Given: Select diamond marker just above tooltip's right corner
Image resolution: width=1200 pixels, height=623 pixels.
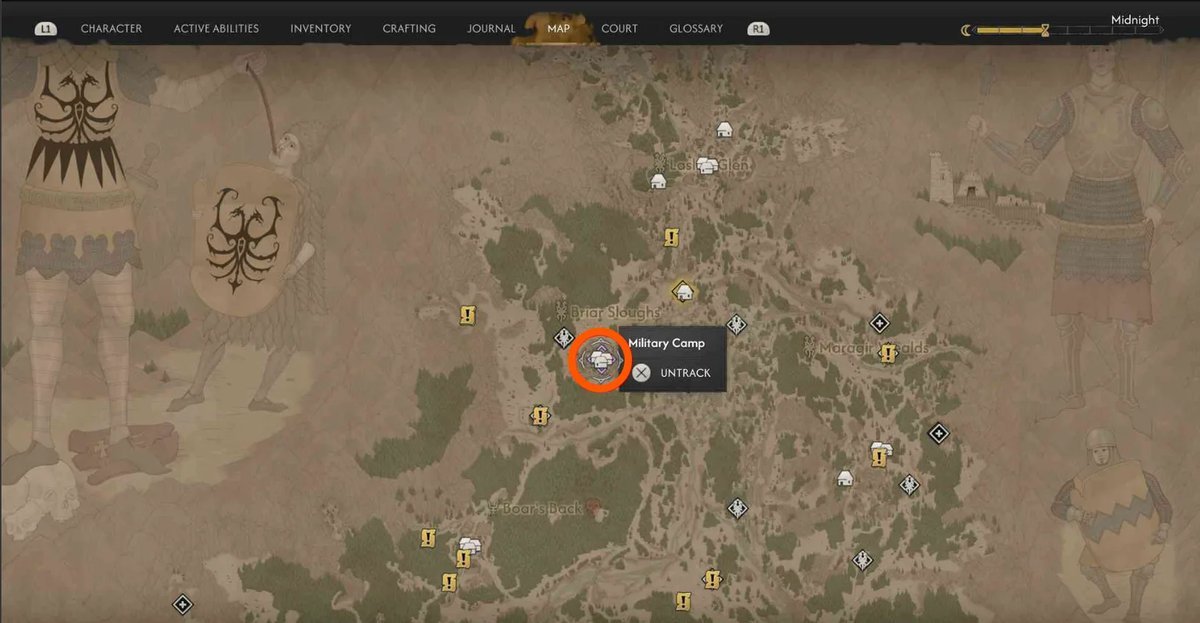Looking at the screenshot, I should click(737, 324).
